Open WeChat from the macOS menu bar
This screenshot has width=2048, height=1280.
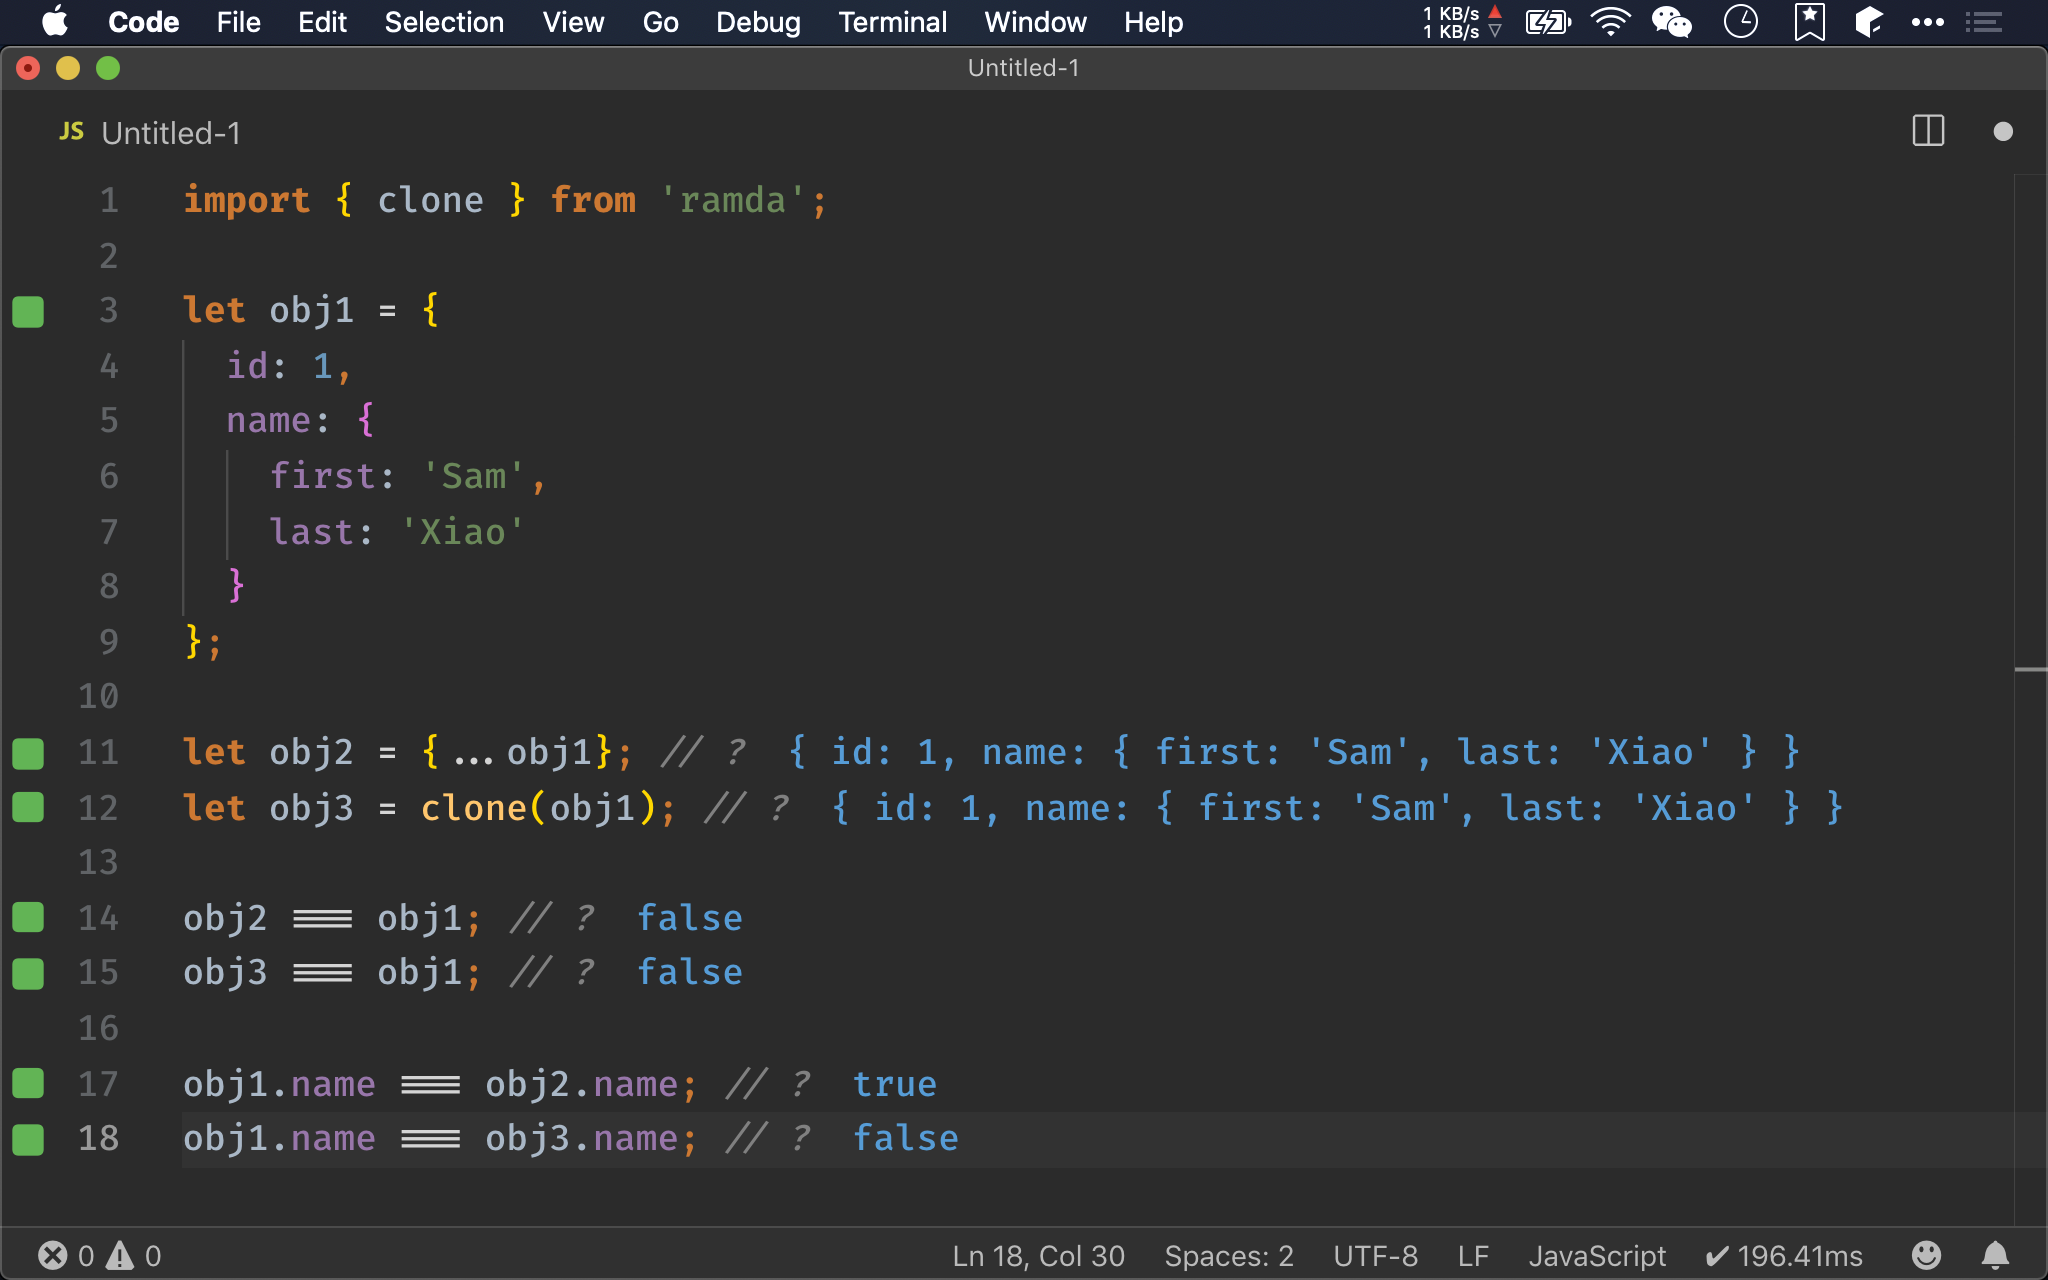click(x=1671, y=22)
